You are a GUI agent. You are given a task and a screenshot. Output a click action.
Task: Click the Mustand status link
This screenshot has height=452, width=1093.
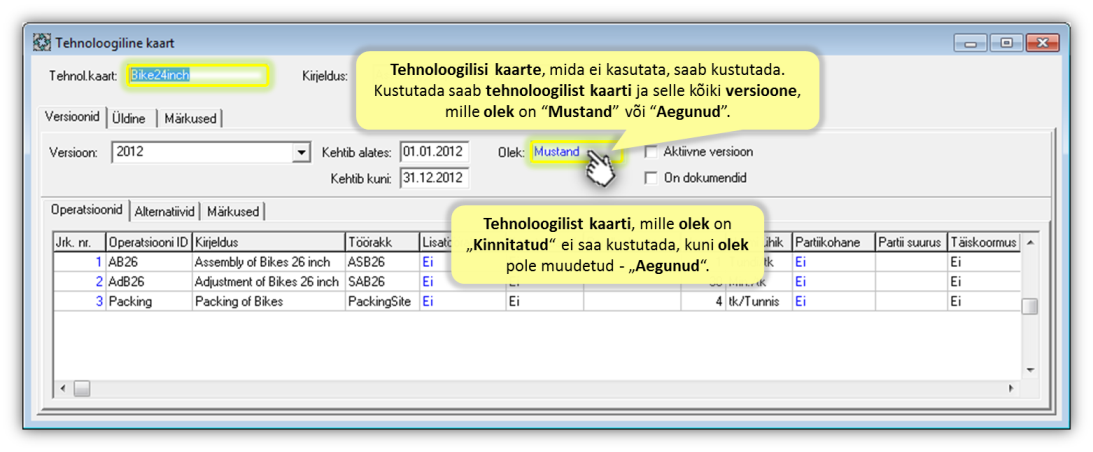coord(556,152)
